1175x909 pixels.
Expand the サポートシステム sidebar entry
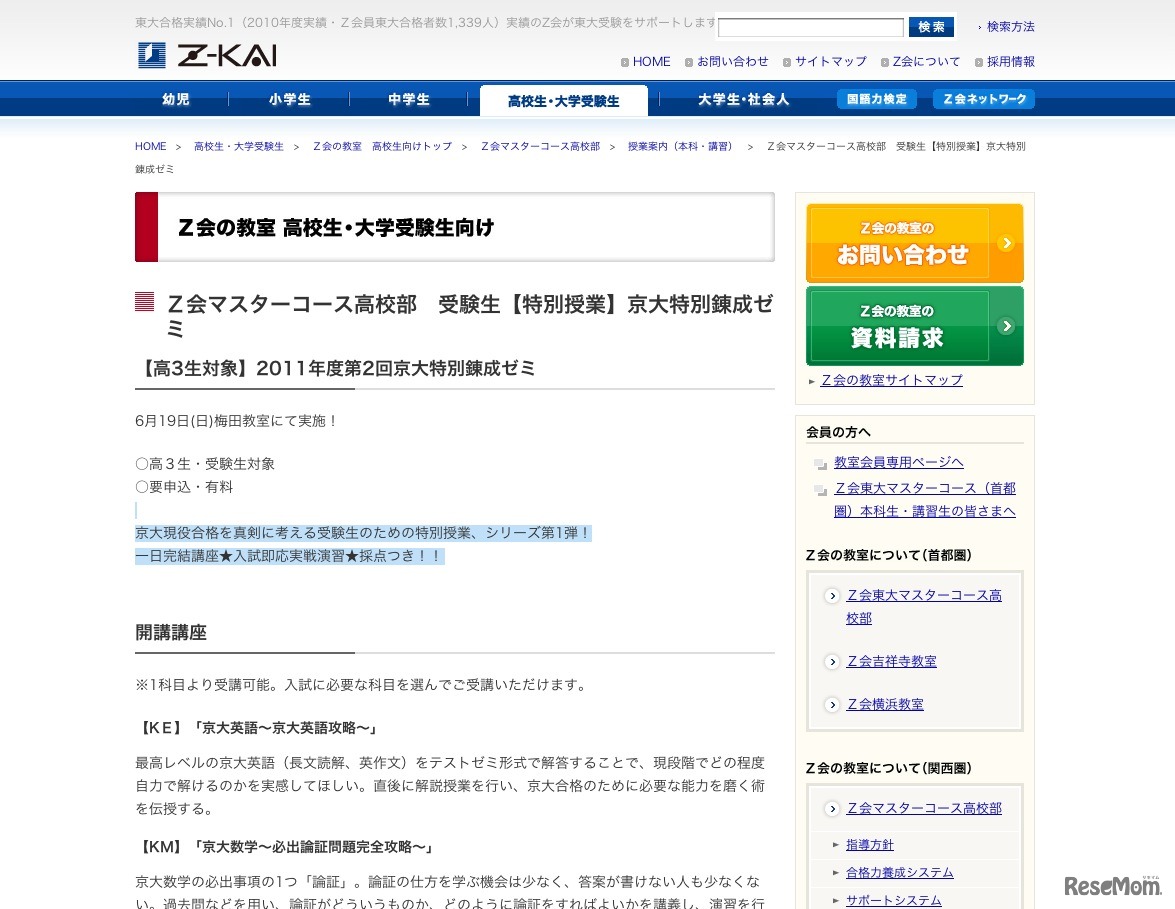pyautogui.click(x=893, y=899)
